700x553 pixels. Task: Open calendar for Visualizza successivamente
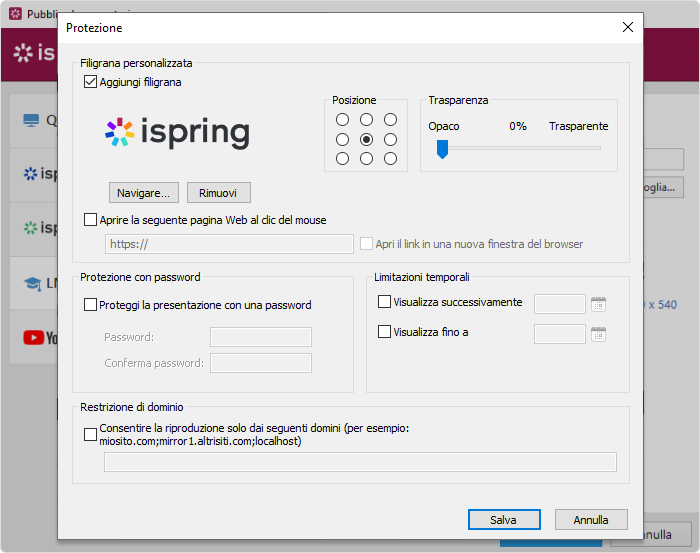[598, 304]
